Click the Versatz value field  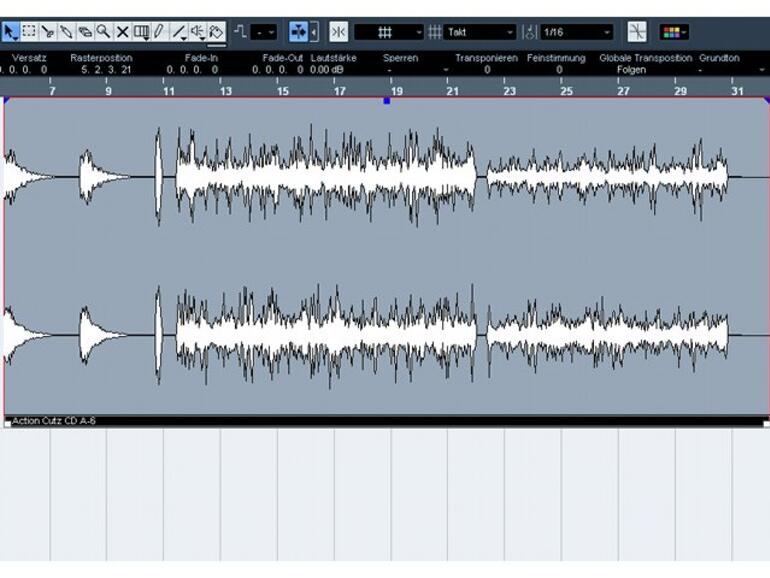tap(24, 70)
